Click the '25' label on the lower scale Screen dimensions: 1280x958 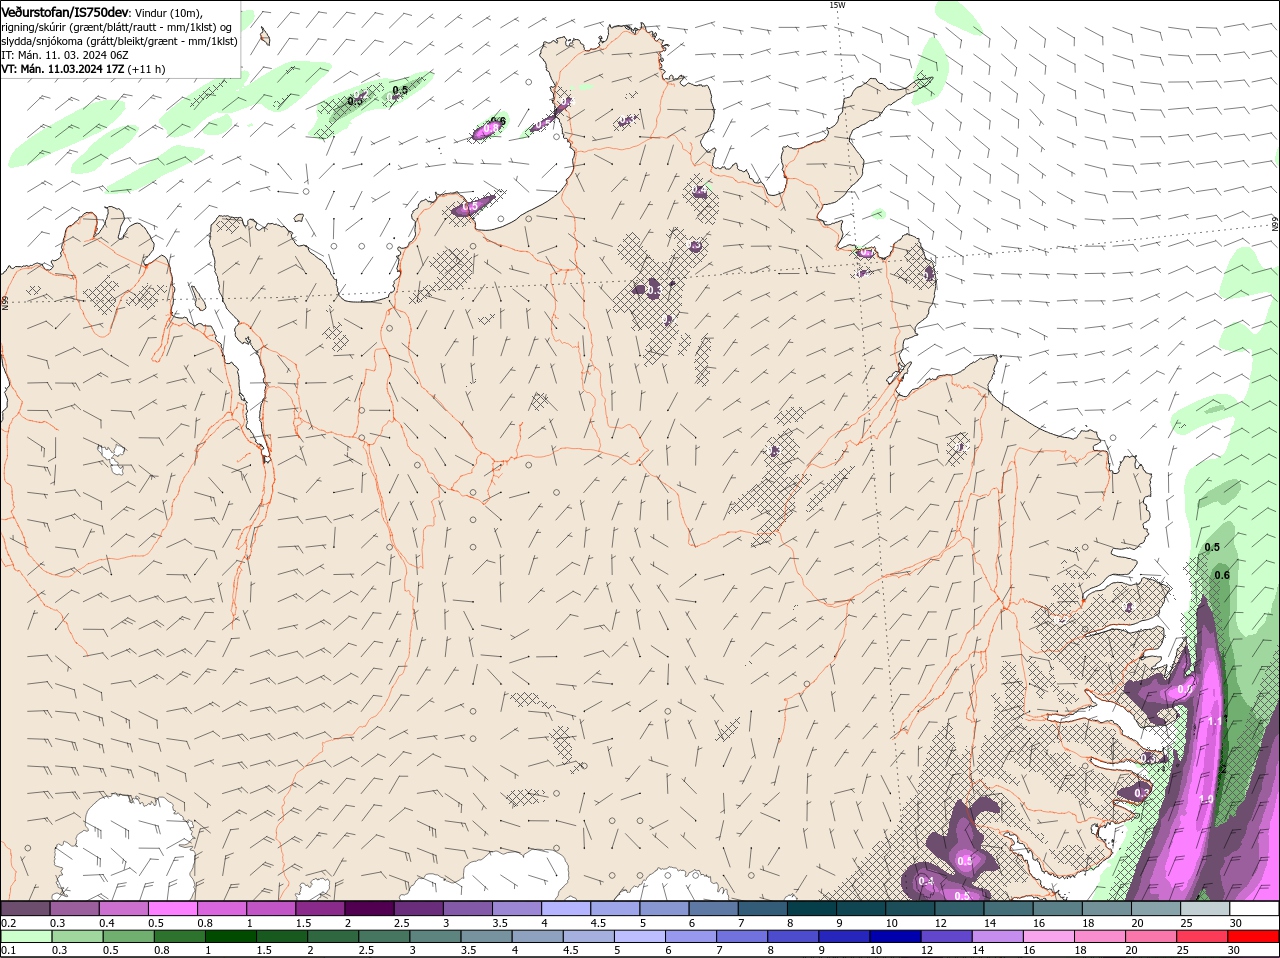[1183, 950]
